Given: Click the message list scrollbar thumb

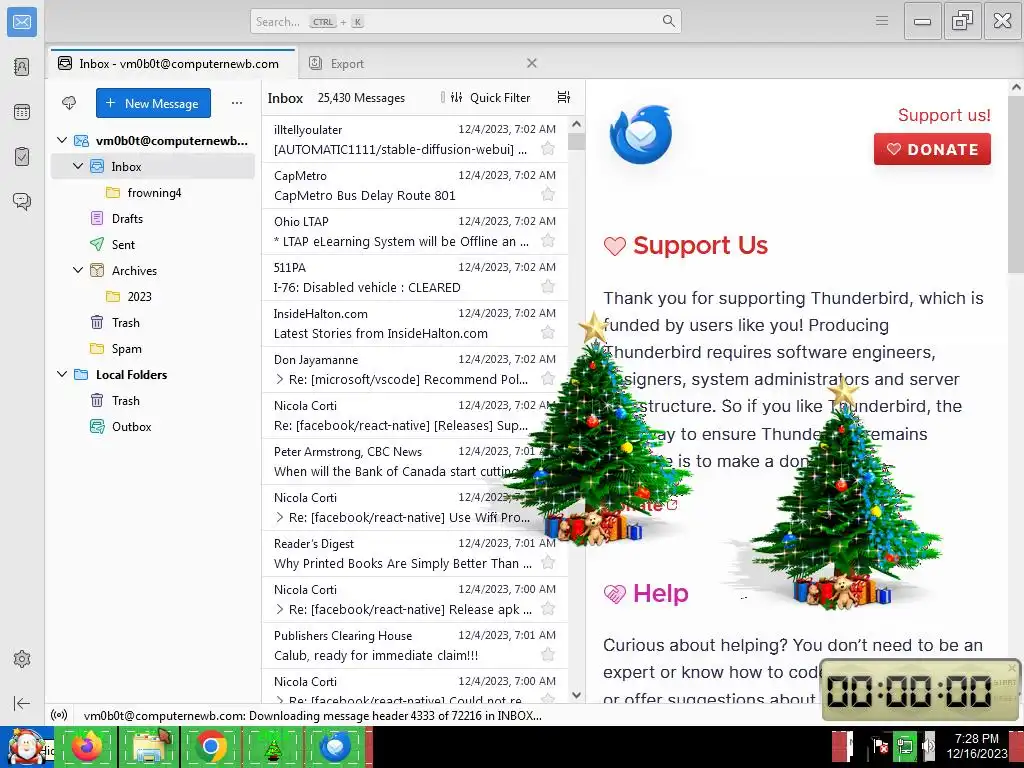Looking at the screenshot, I should pos(576,141).
